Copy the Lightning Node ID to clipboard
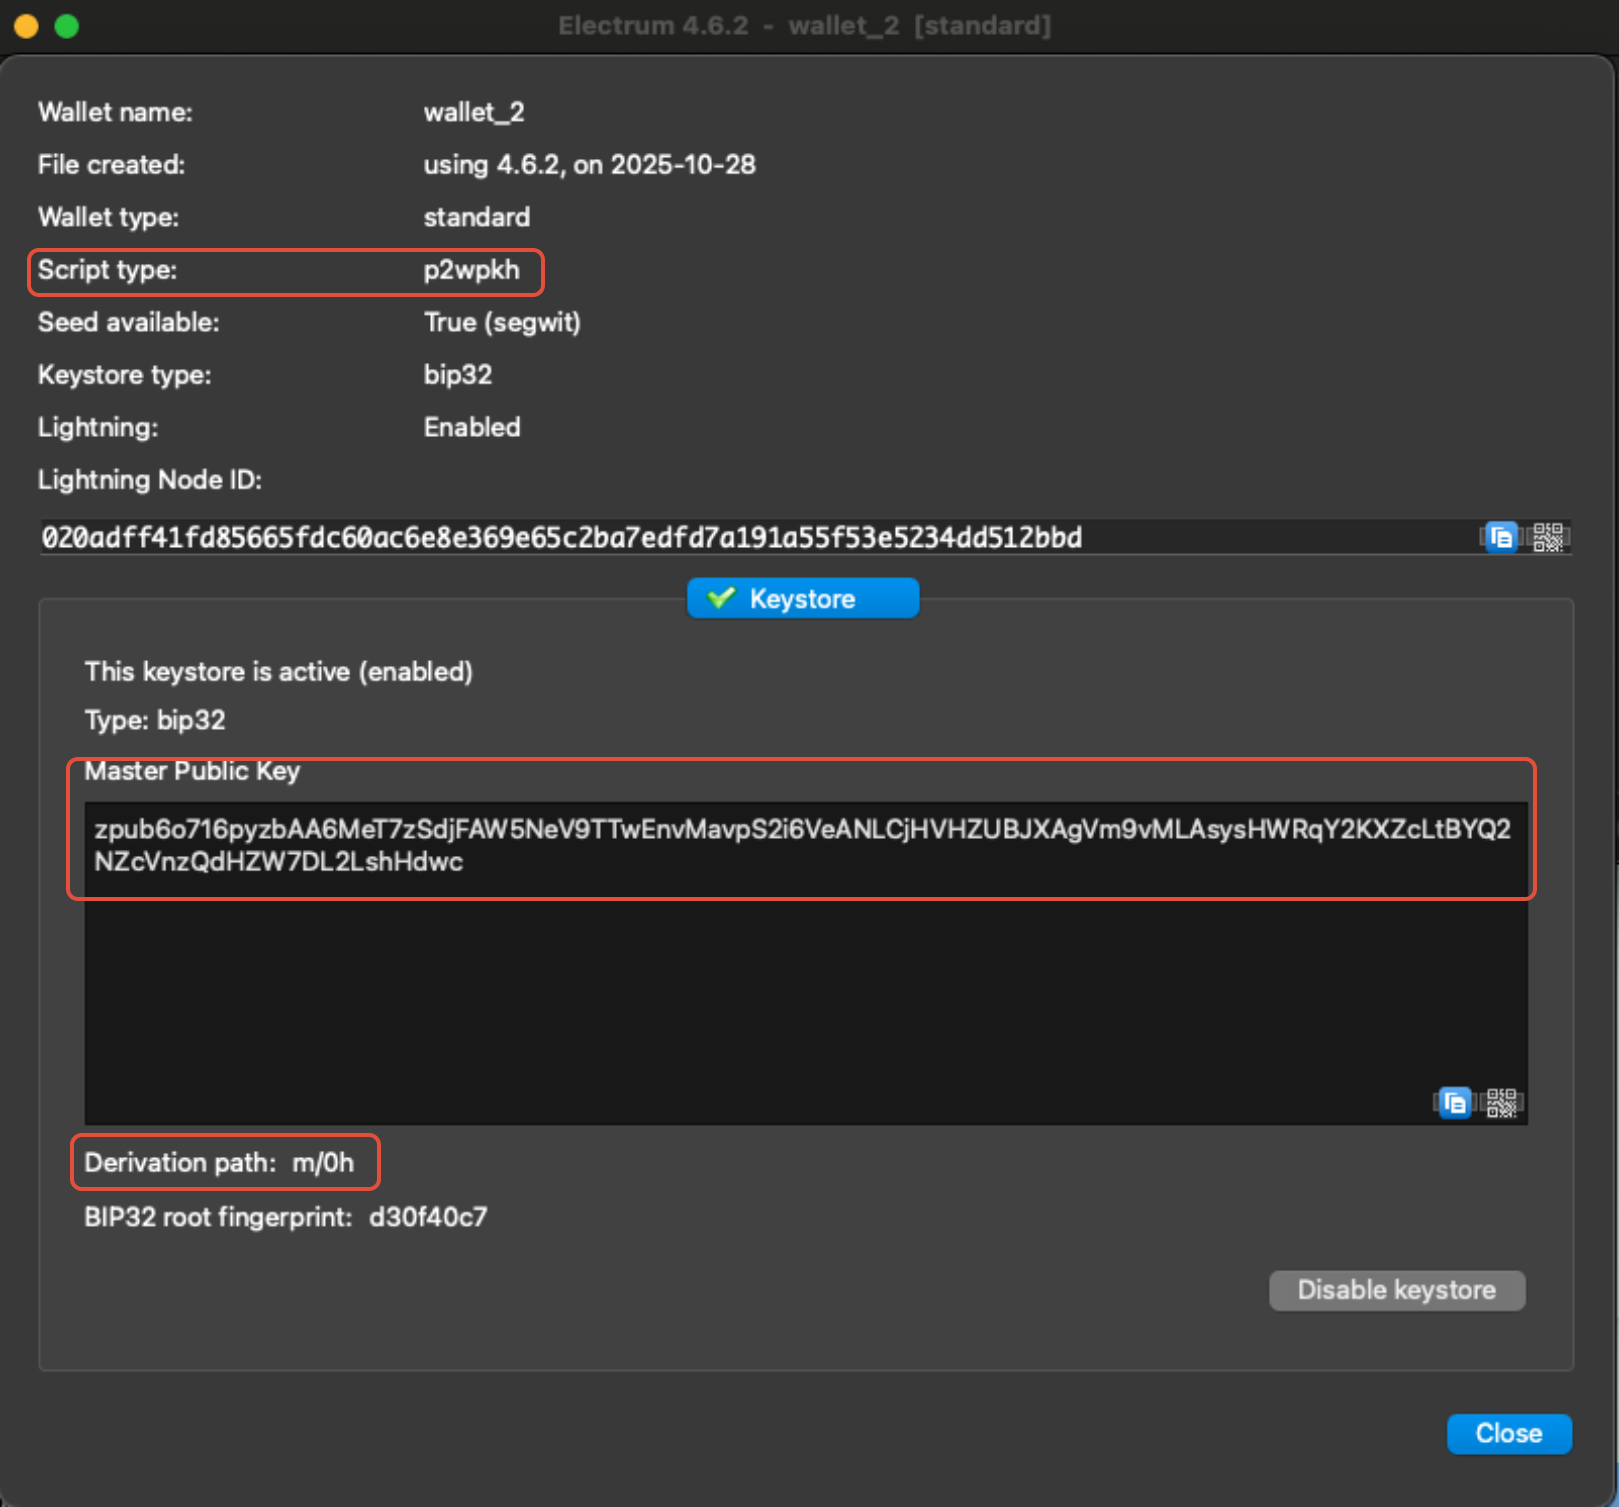Viewport: 1619px width, 1507px height. click(1500, 537)
